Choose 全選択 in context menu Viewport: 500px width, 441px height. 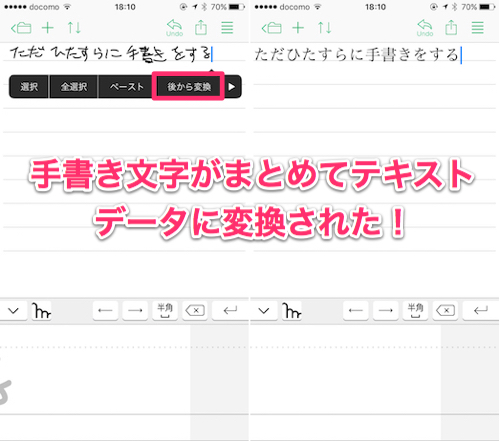[74, 87]
